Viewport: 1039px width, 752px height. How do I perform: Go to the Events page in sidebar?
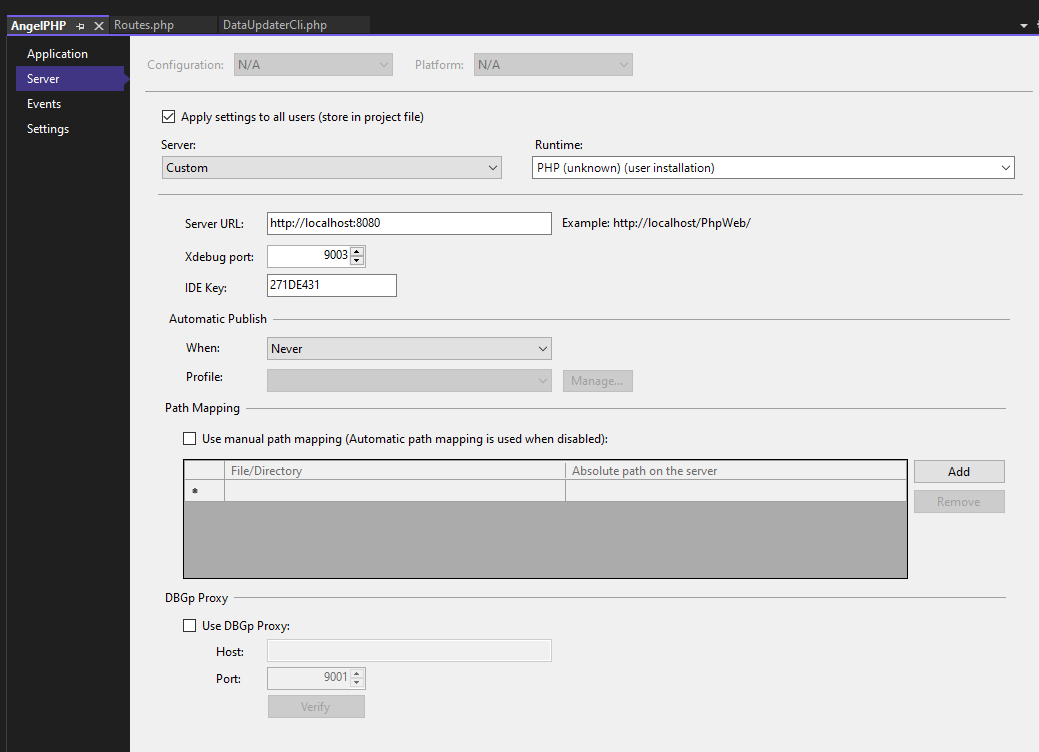pyautogui.click(x=44, y=104)
